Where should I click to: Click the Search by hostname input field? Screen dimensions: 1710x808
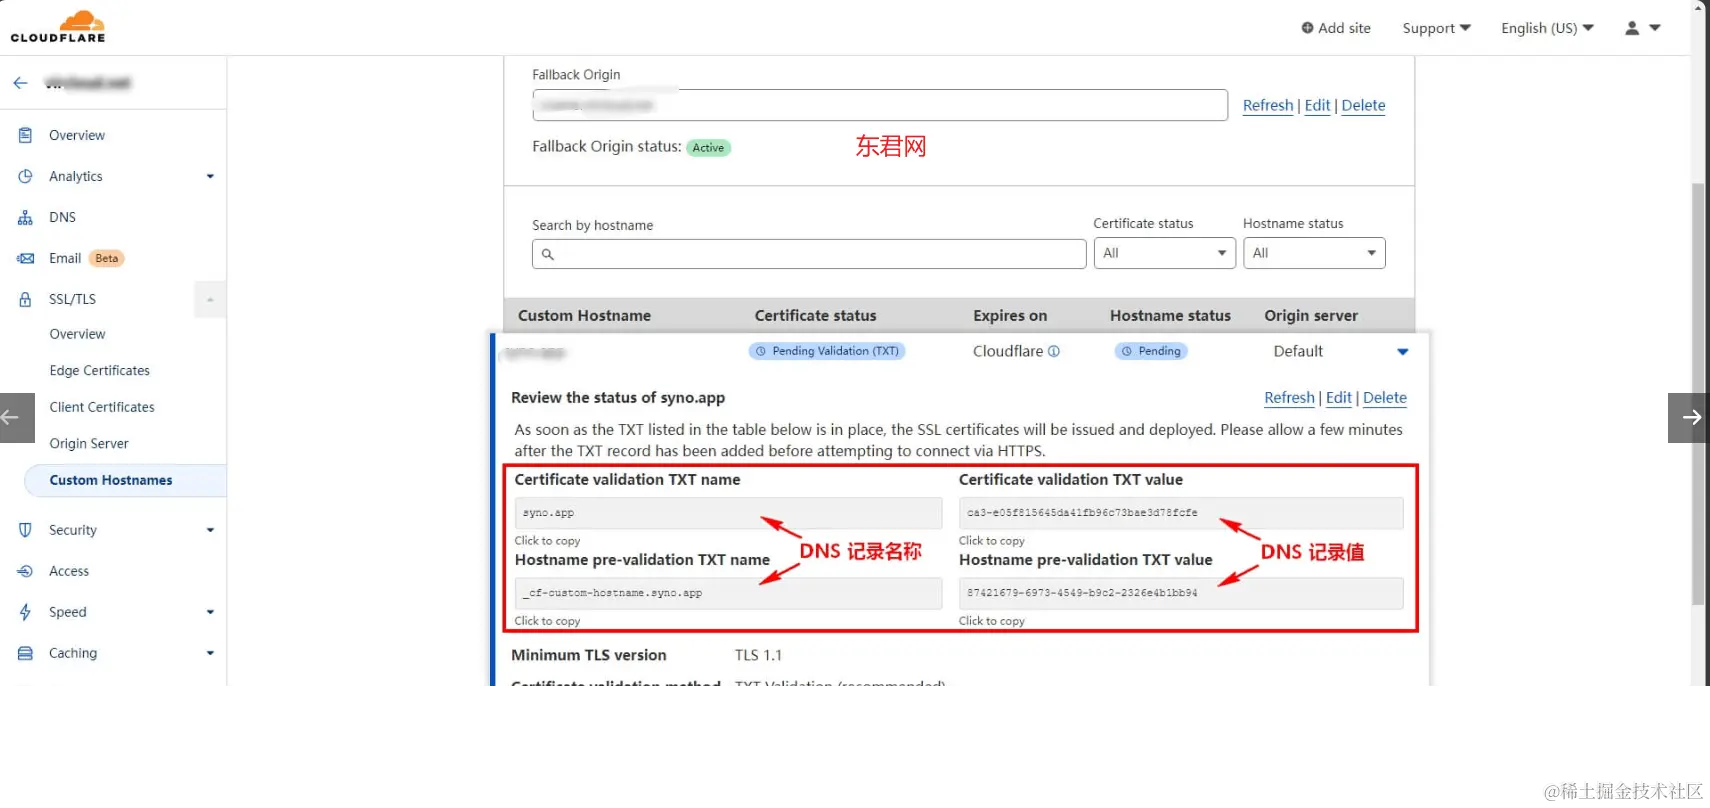click(809, 254)
